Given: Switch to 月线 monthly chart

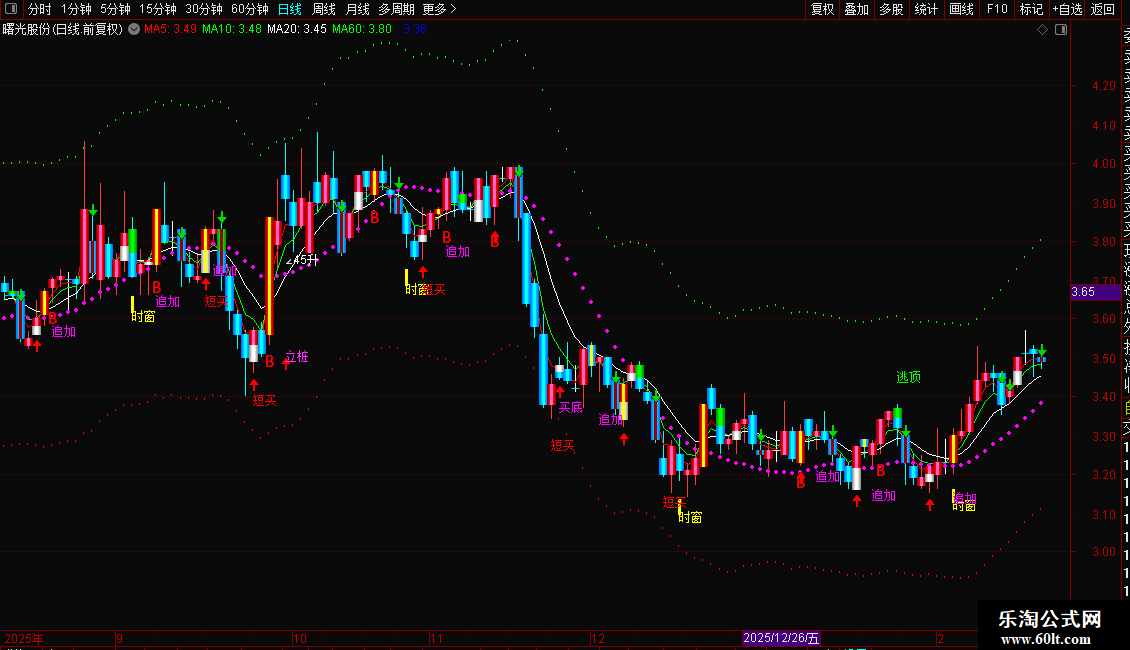Looking at the screenshot, I should pos(357,9).
